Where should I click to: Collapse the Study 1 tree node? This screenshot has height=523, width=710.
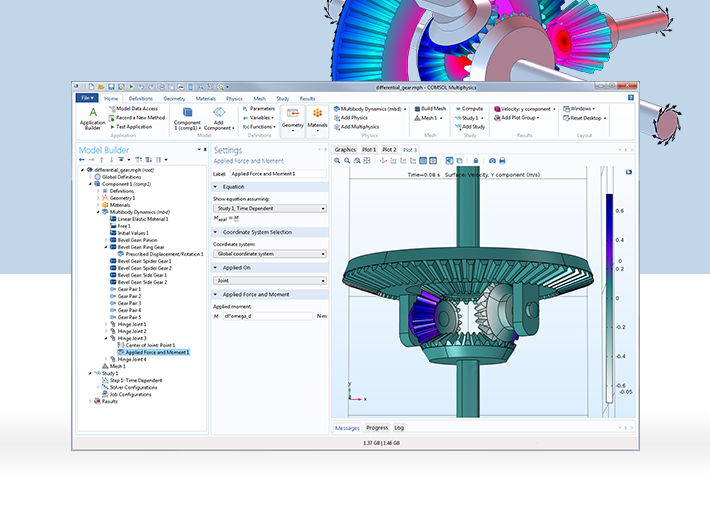[x=90, y=374]
